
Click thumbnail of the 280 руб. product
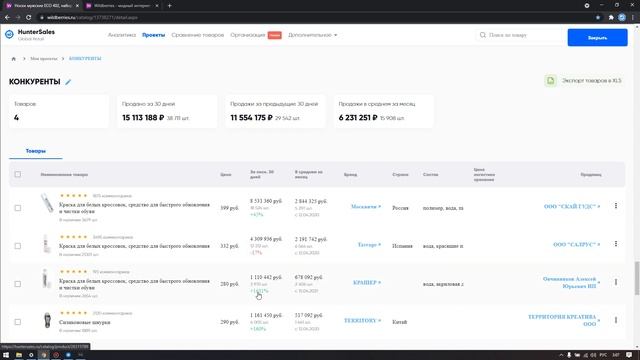click(x=46, y=278)
